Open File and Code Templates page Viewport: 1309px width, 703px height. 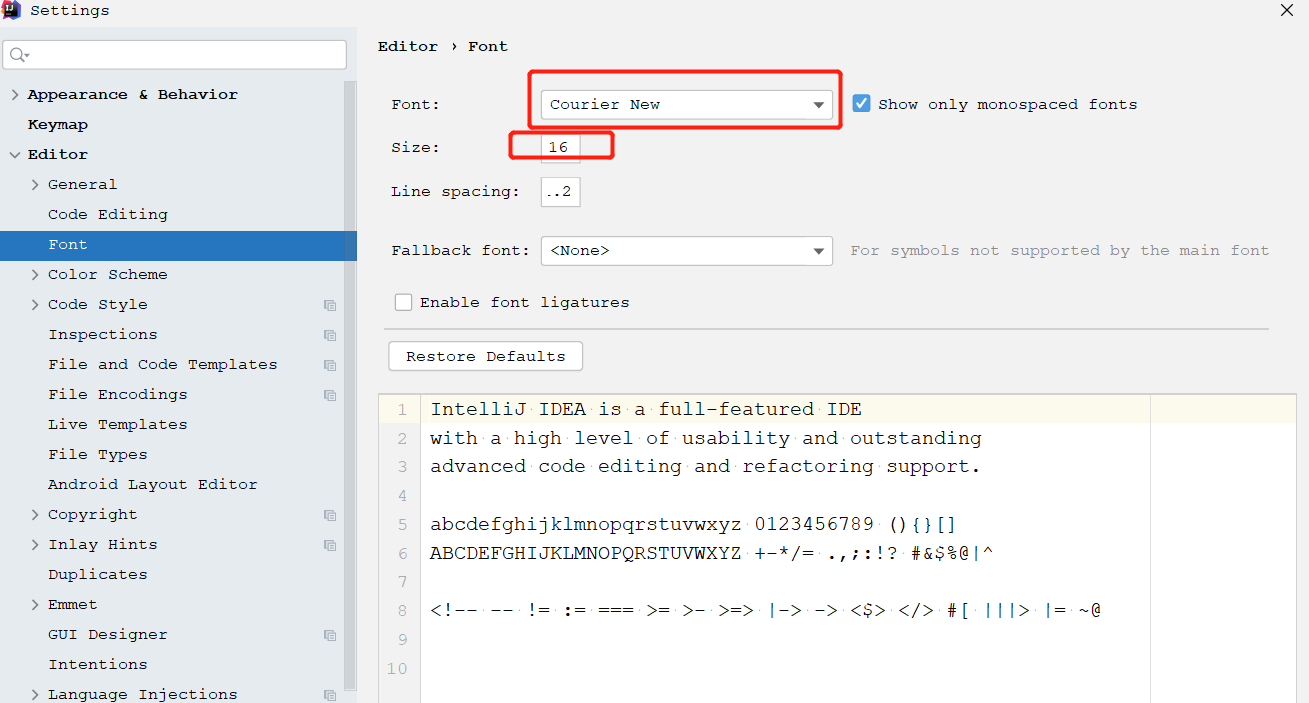(x=163, y=365)
